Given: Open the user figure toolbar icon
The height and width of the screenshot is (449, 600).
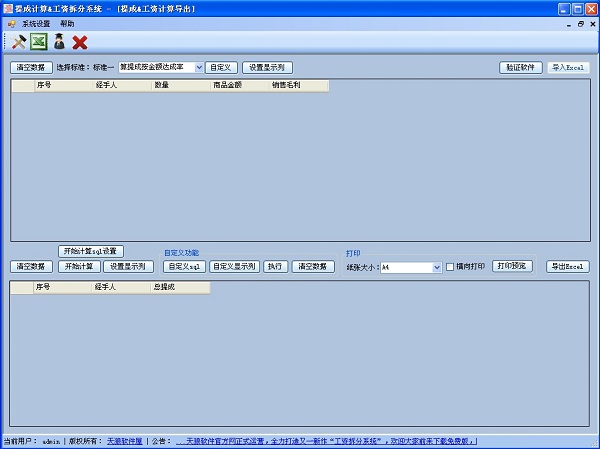Looking at the screenshot, I should 59,42.
